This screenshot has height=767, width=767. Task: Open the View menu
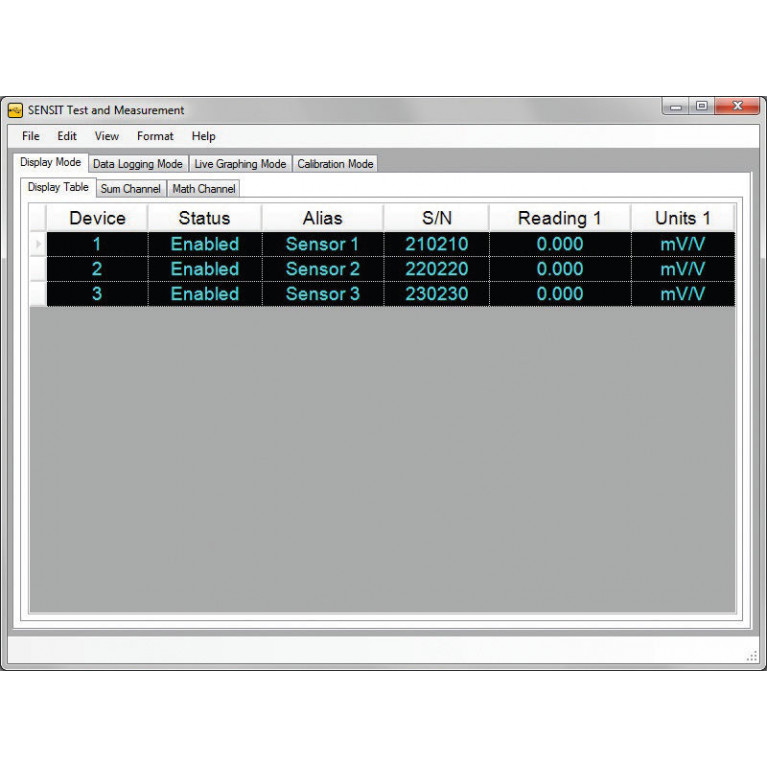coord(107,136)
